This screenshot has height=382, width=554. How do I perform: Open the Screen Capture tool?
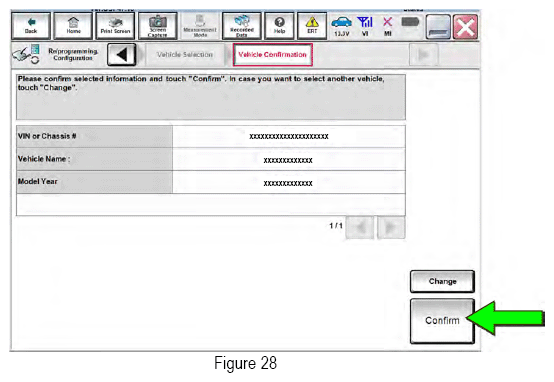158,26
